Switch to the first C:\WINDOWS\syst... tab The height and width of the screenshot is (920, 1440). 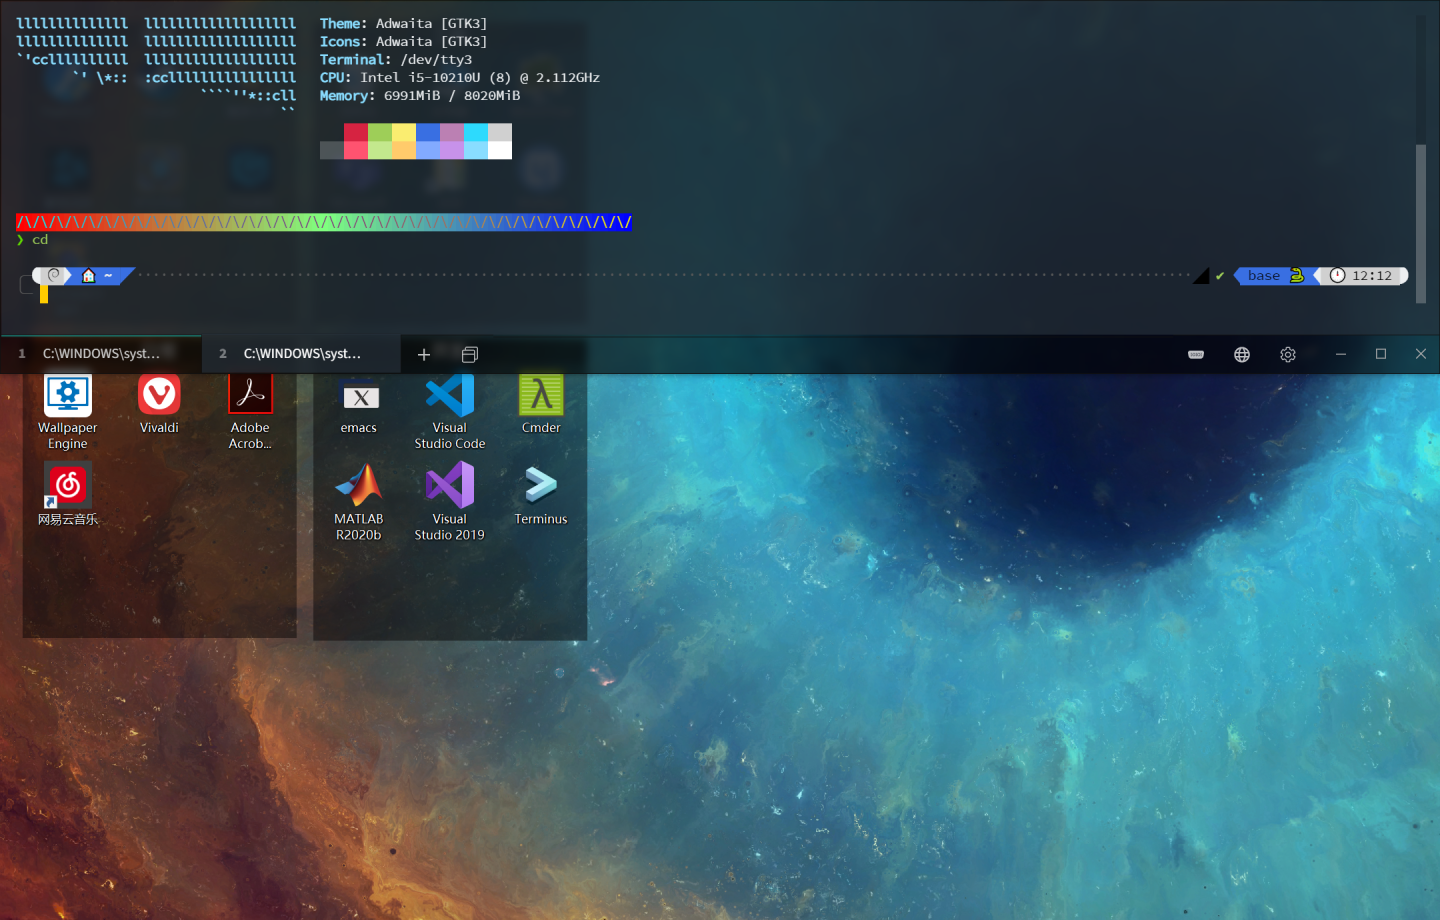tap(100, 353)
